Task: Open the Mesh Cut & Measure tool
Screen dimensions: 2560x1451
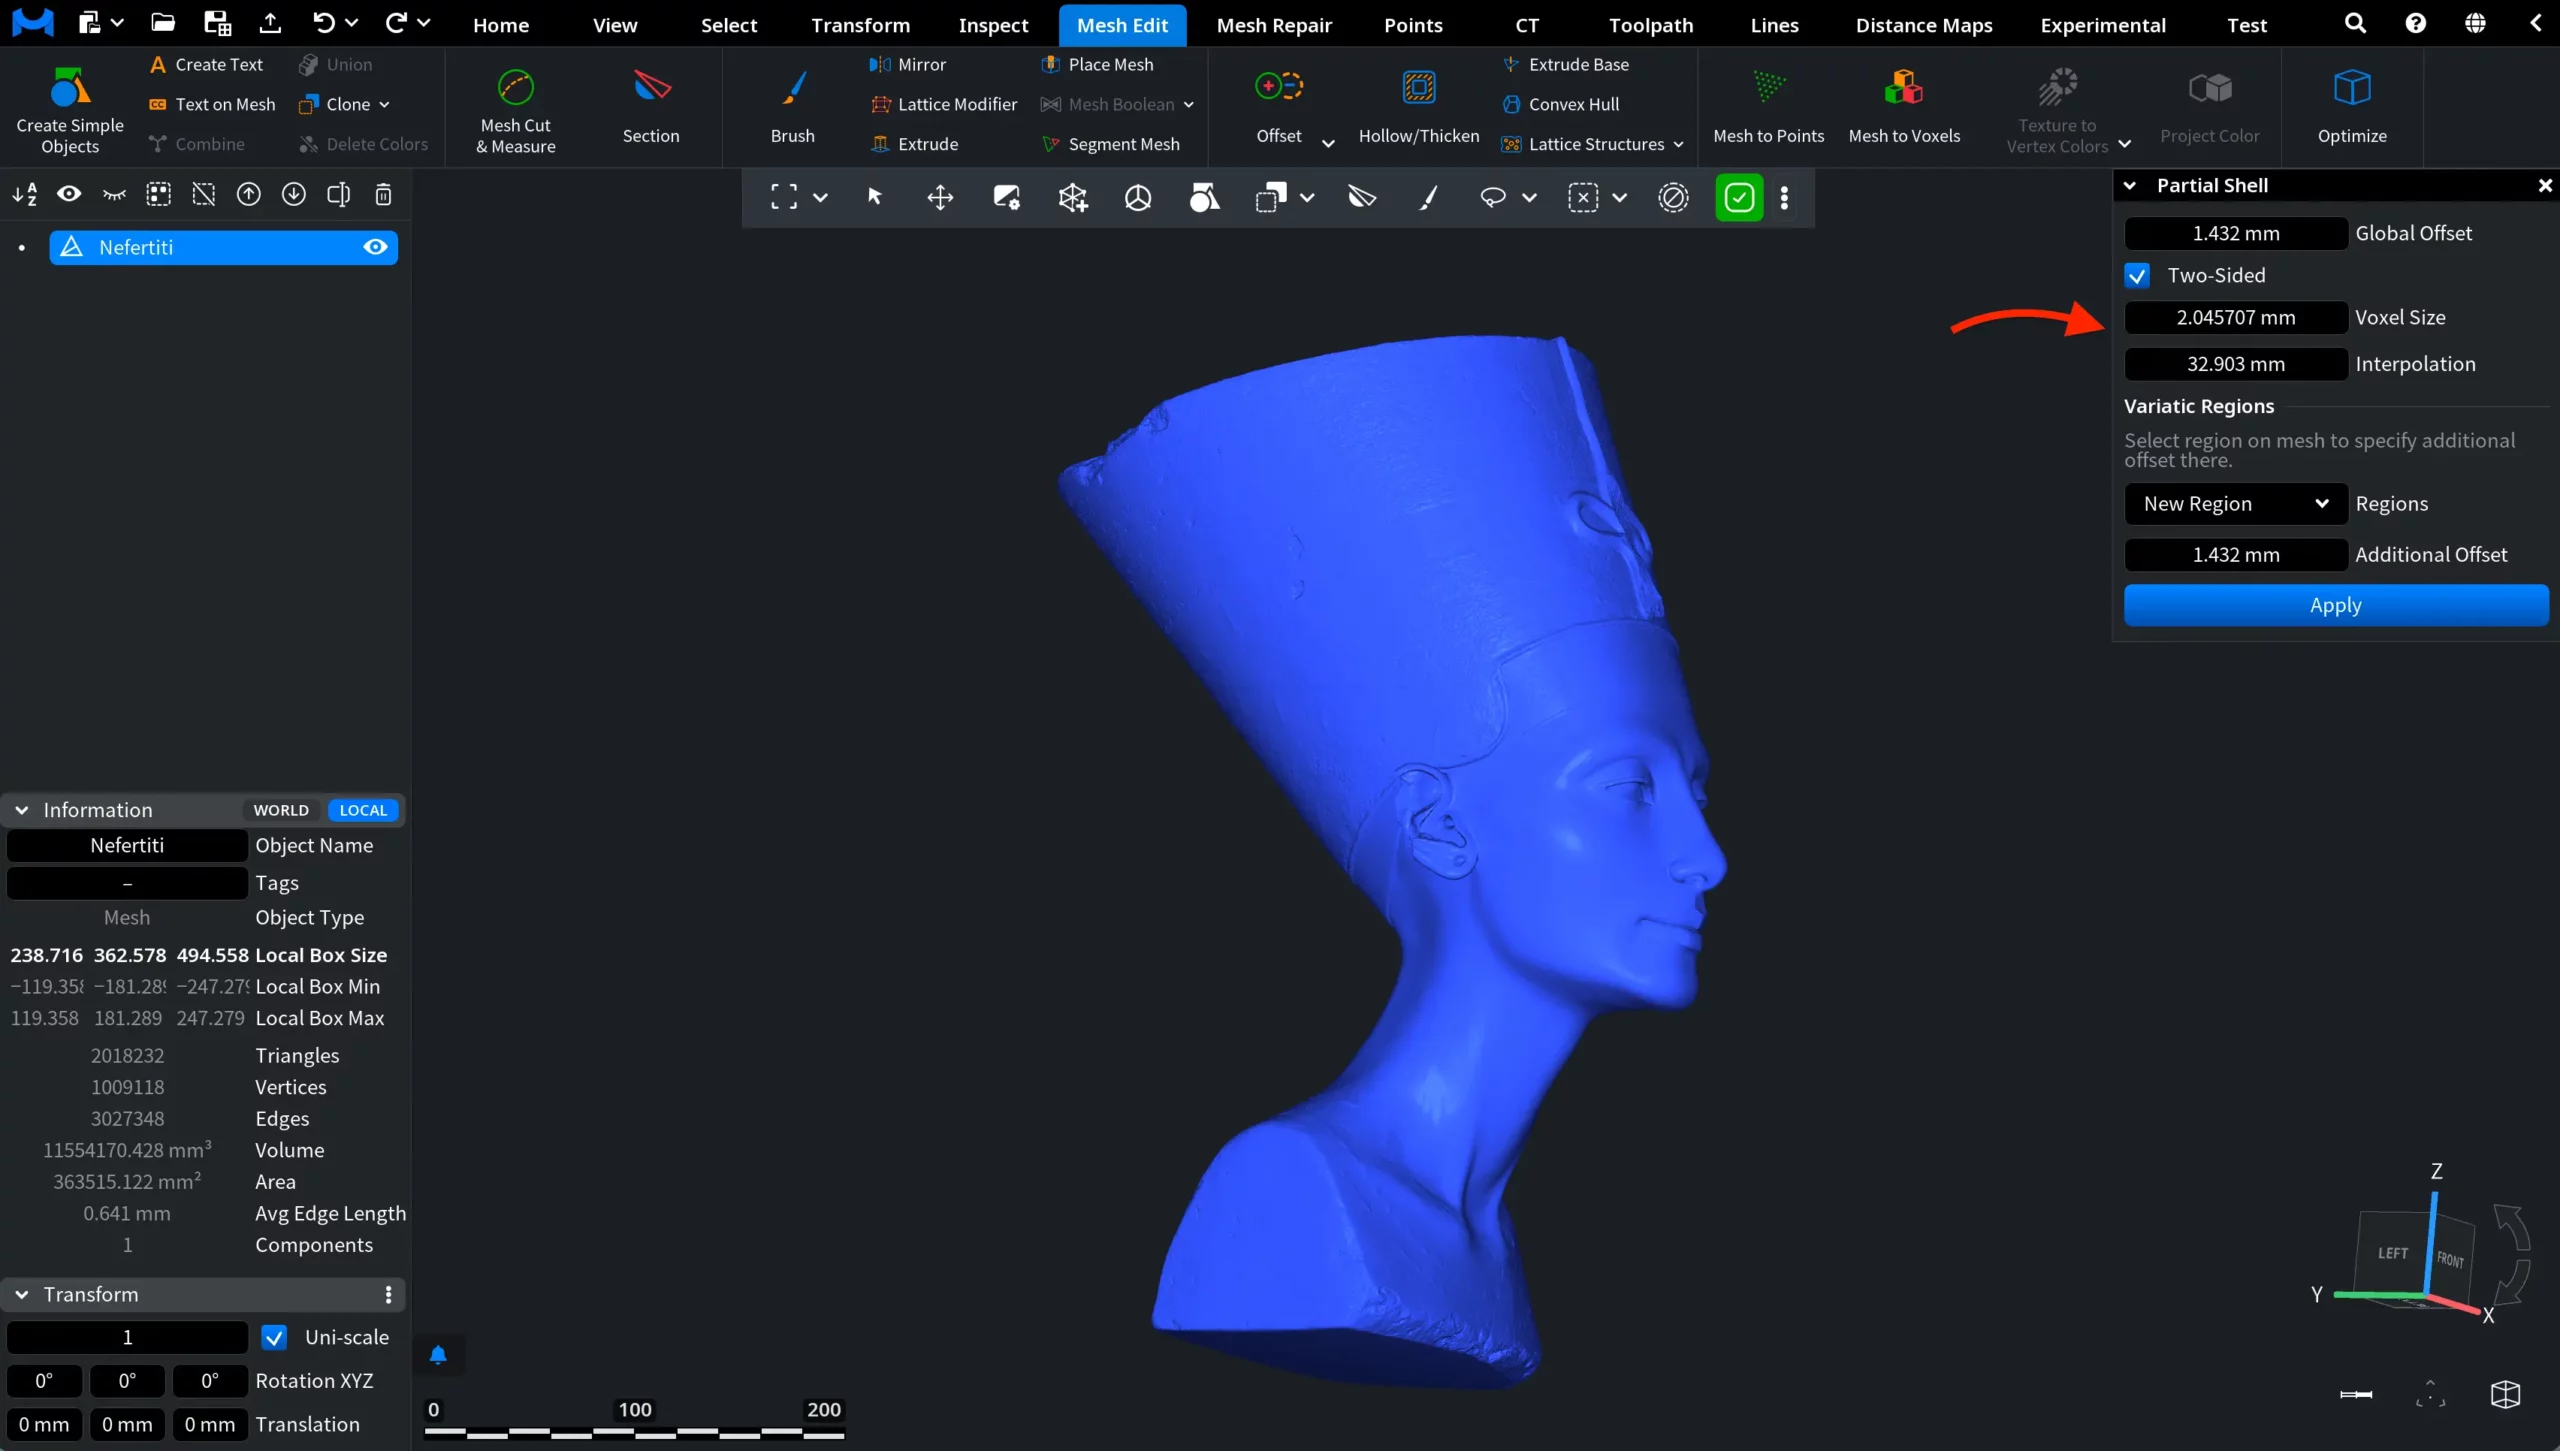Action: click(x=515, y=108)
